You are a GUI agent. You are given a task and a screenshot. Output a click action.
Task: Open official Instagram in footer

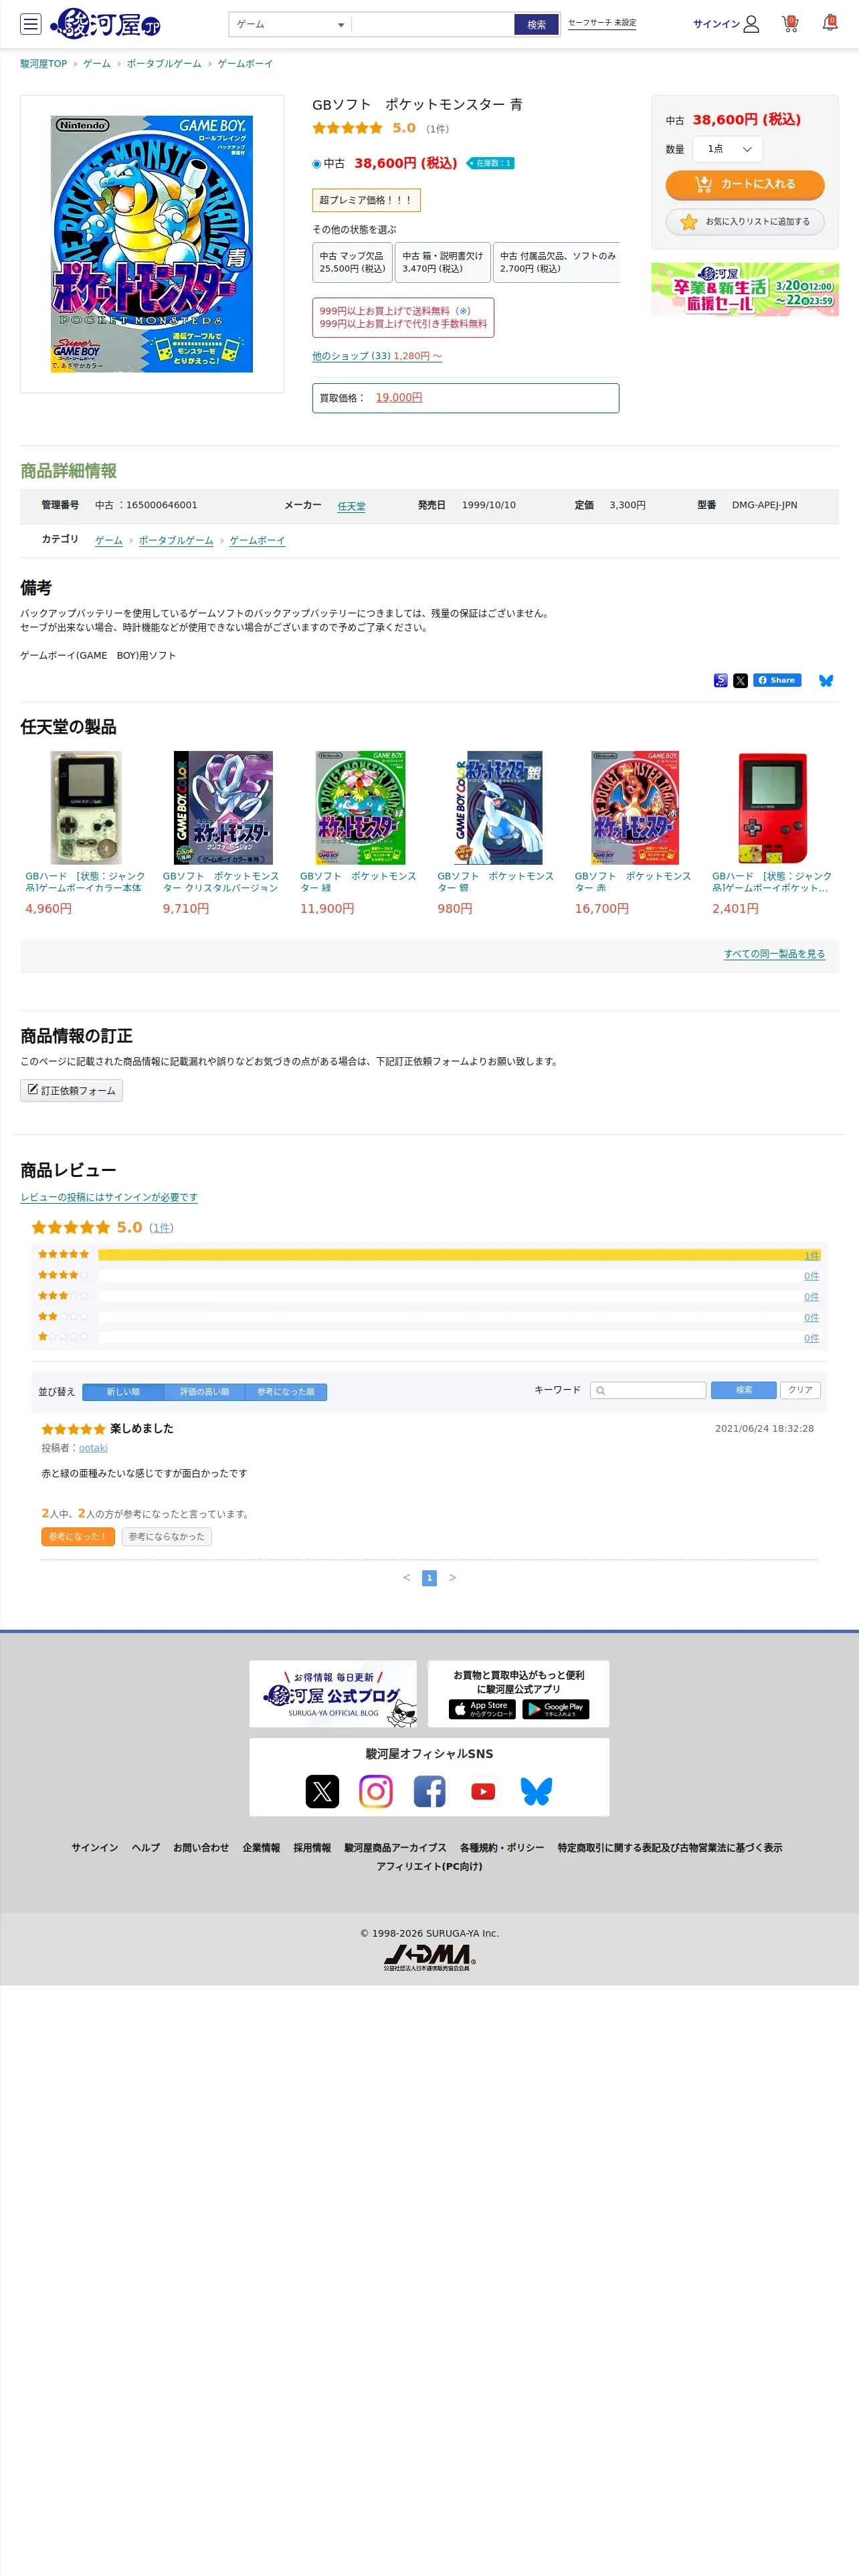tap(376, 1791)
